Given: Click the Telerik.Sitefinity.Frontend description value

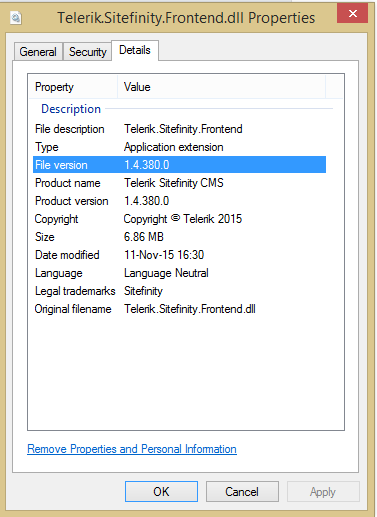Looking at the screenshot, I should 183,129.
